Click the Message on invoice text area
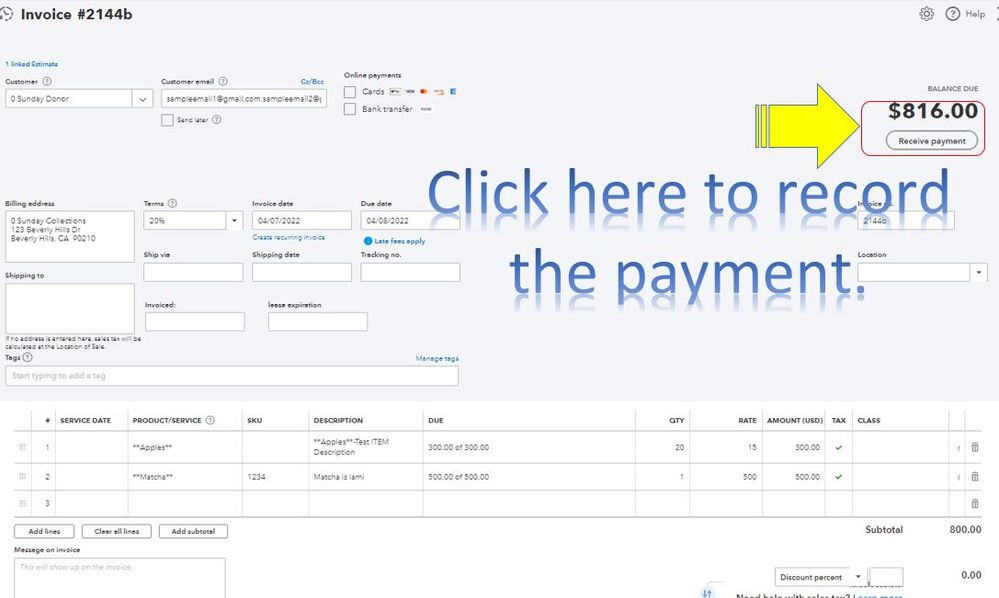 [120, 578]
